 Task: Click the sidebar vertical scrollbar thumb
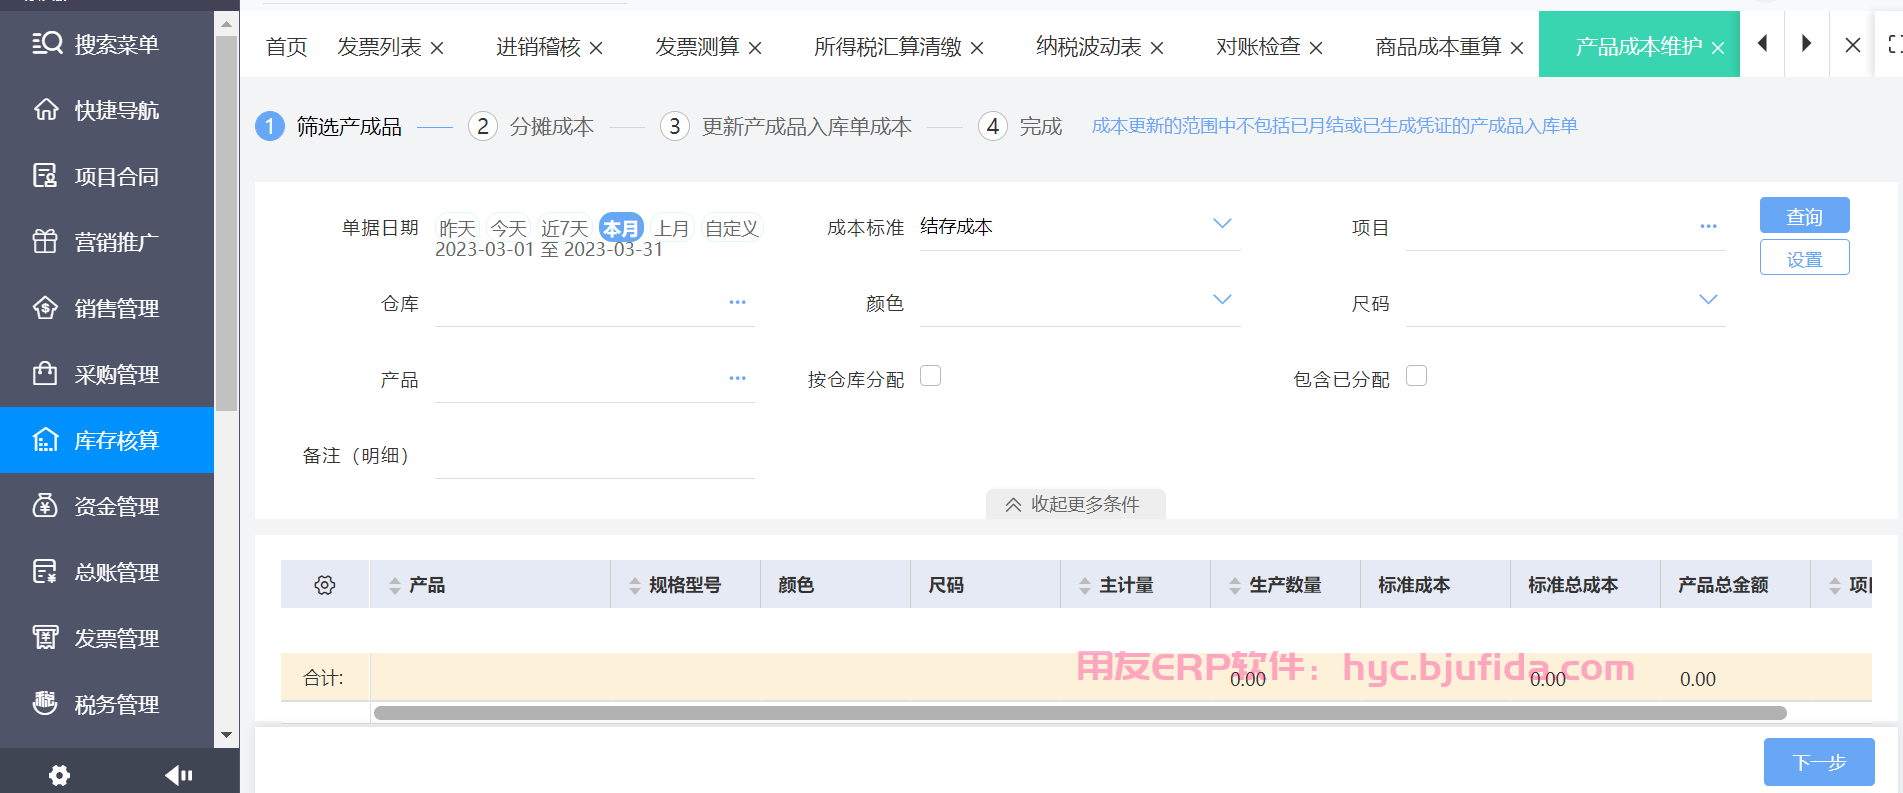[x=227, y=224]
